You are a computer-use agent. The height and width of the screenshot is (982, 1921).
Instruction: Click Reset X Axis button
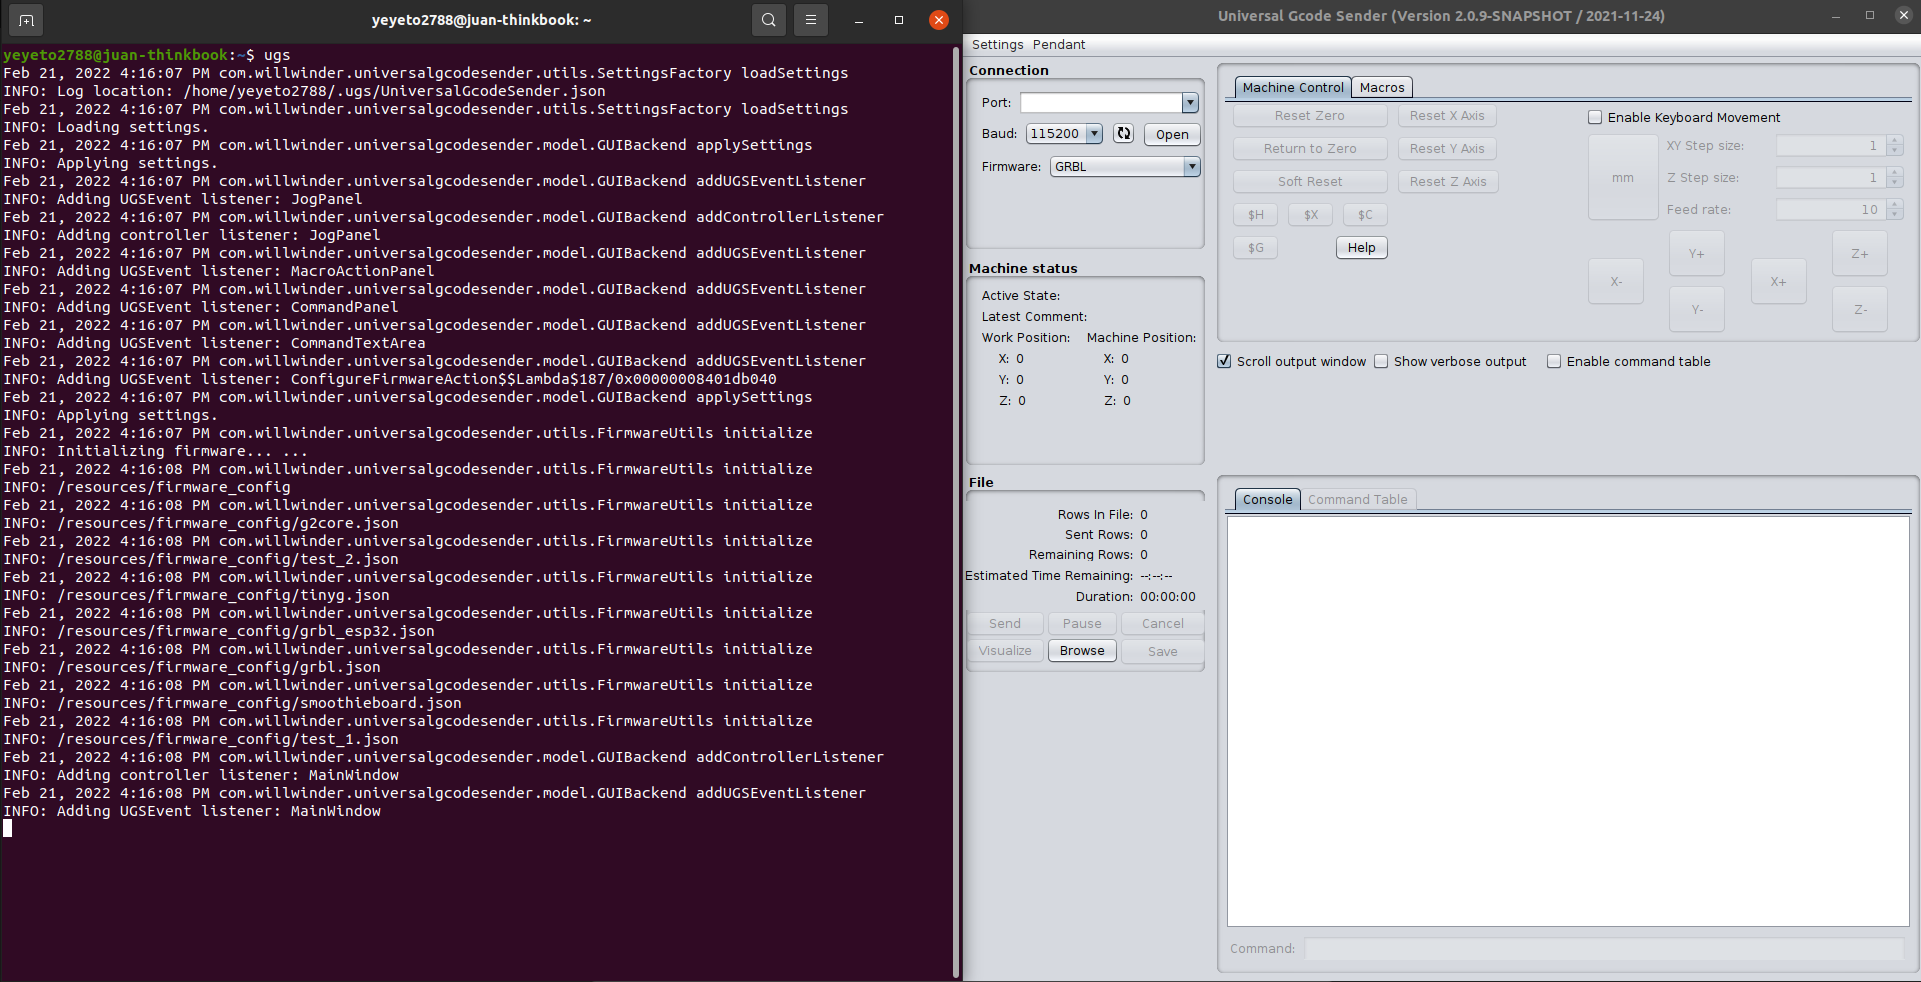1447,116
